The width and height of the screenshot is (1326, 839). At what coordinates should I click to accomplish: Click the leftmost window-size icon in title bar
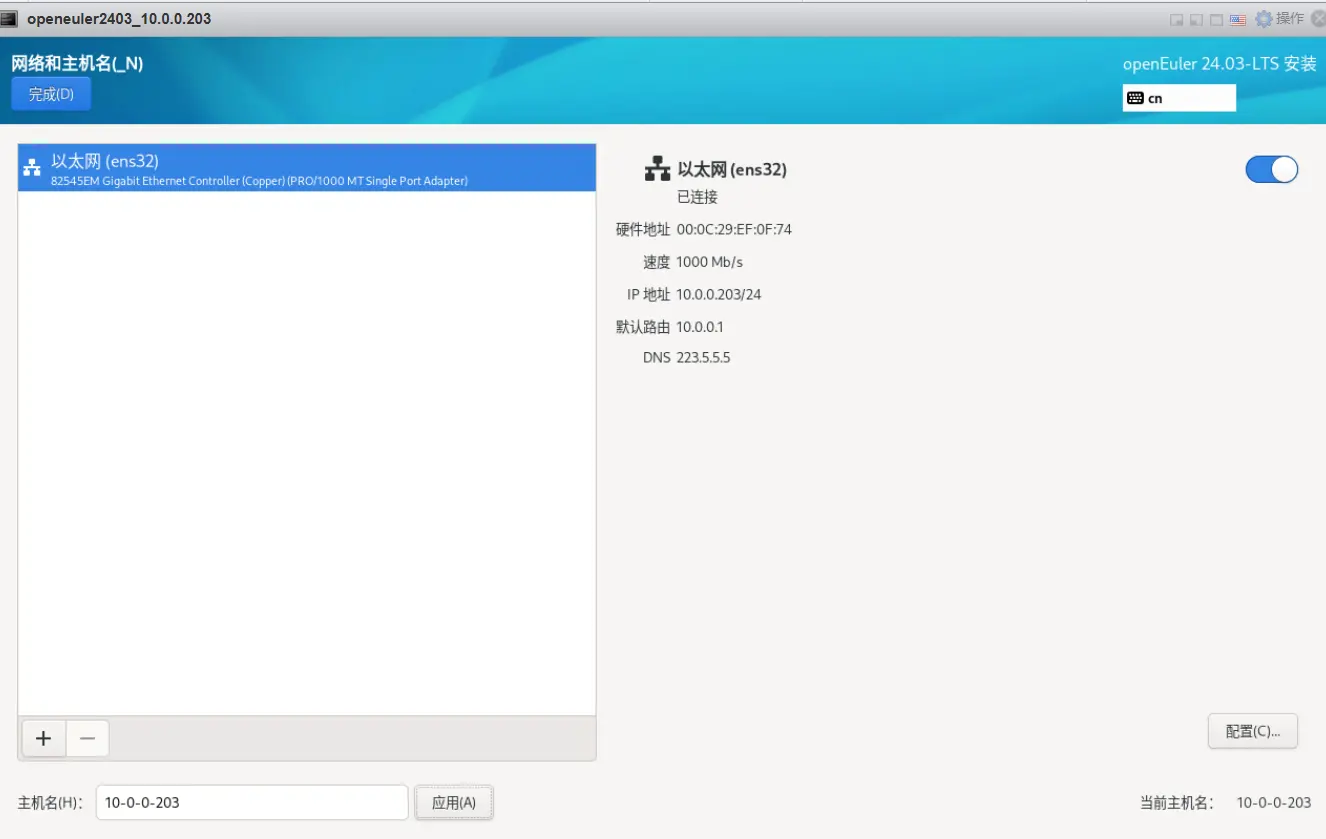[1177, 19]
